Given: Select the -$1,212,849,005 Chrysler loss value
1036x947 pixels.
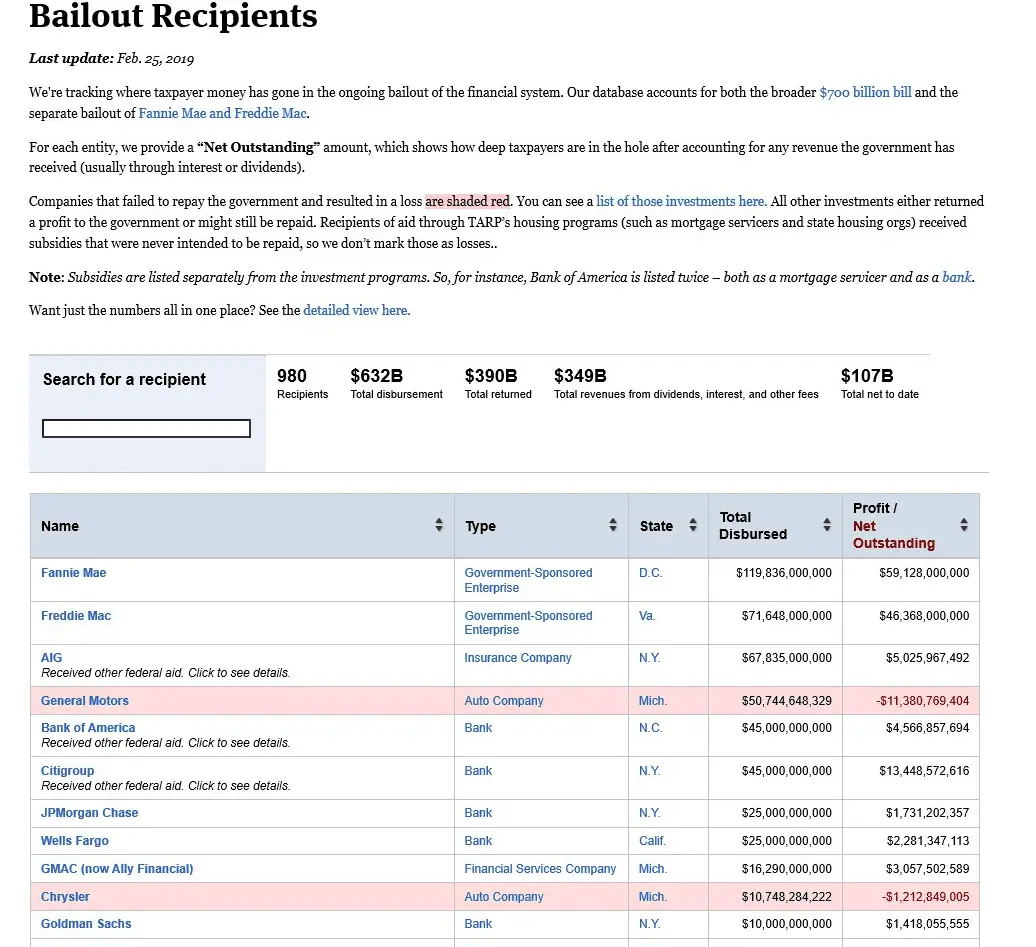Looking at the screenshot, I should [925, 897].
